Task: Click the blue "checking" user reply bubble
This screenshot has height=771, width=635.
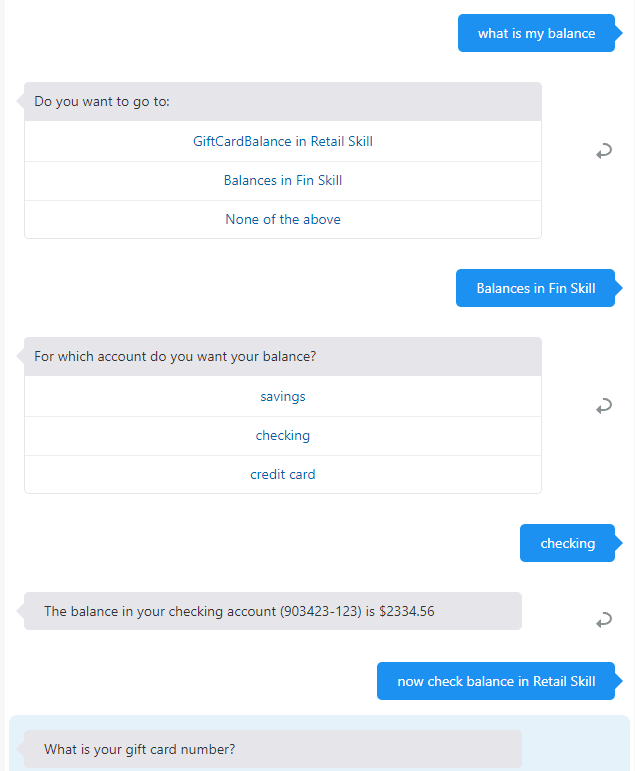Action: click(x=567, y=544)
